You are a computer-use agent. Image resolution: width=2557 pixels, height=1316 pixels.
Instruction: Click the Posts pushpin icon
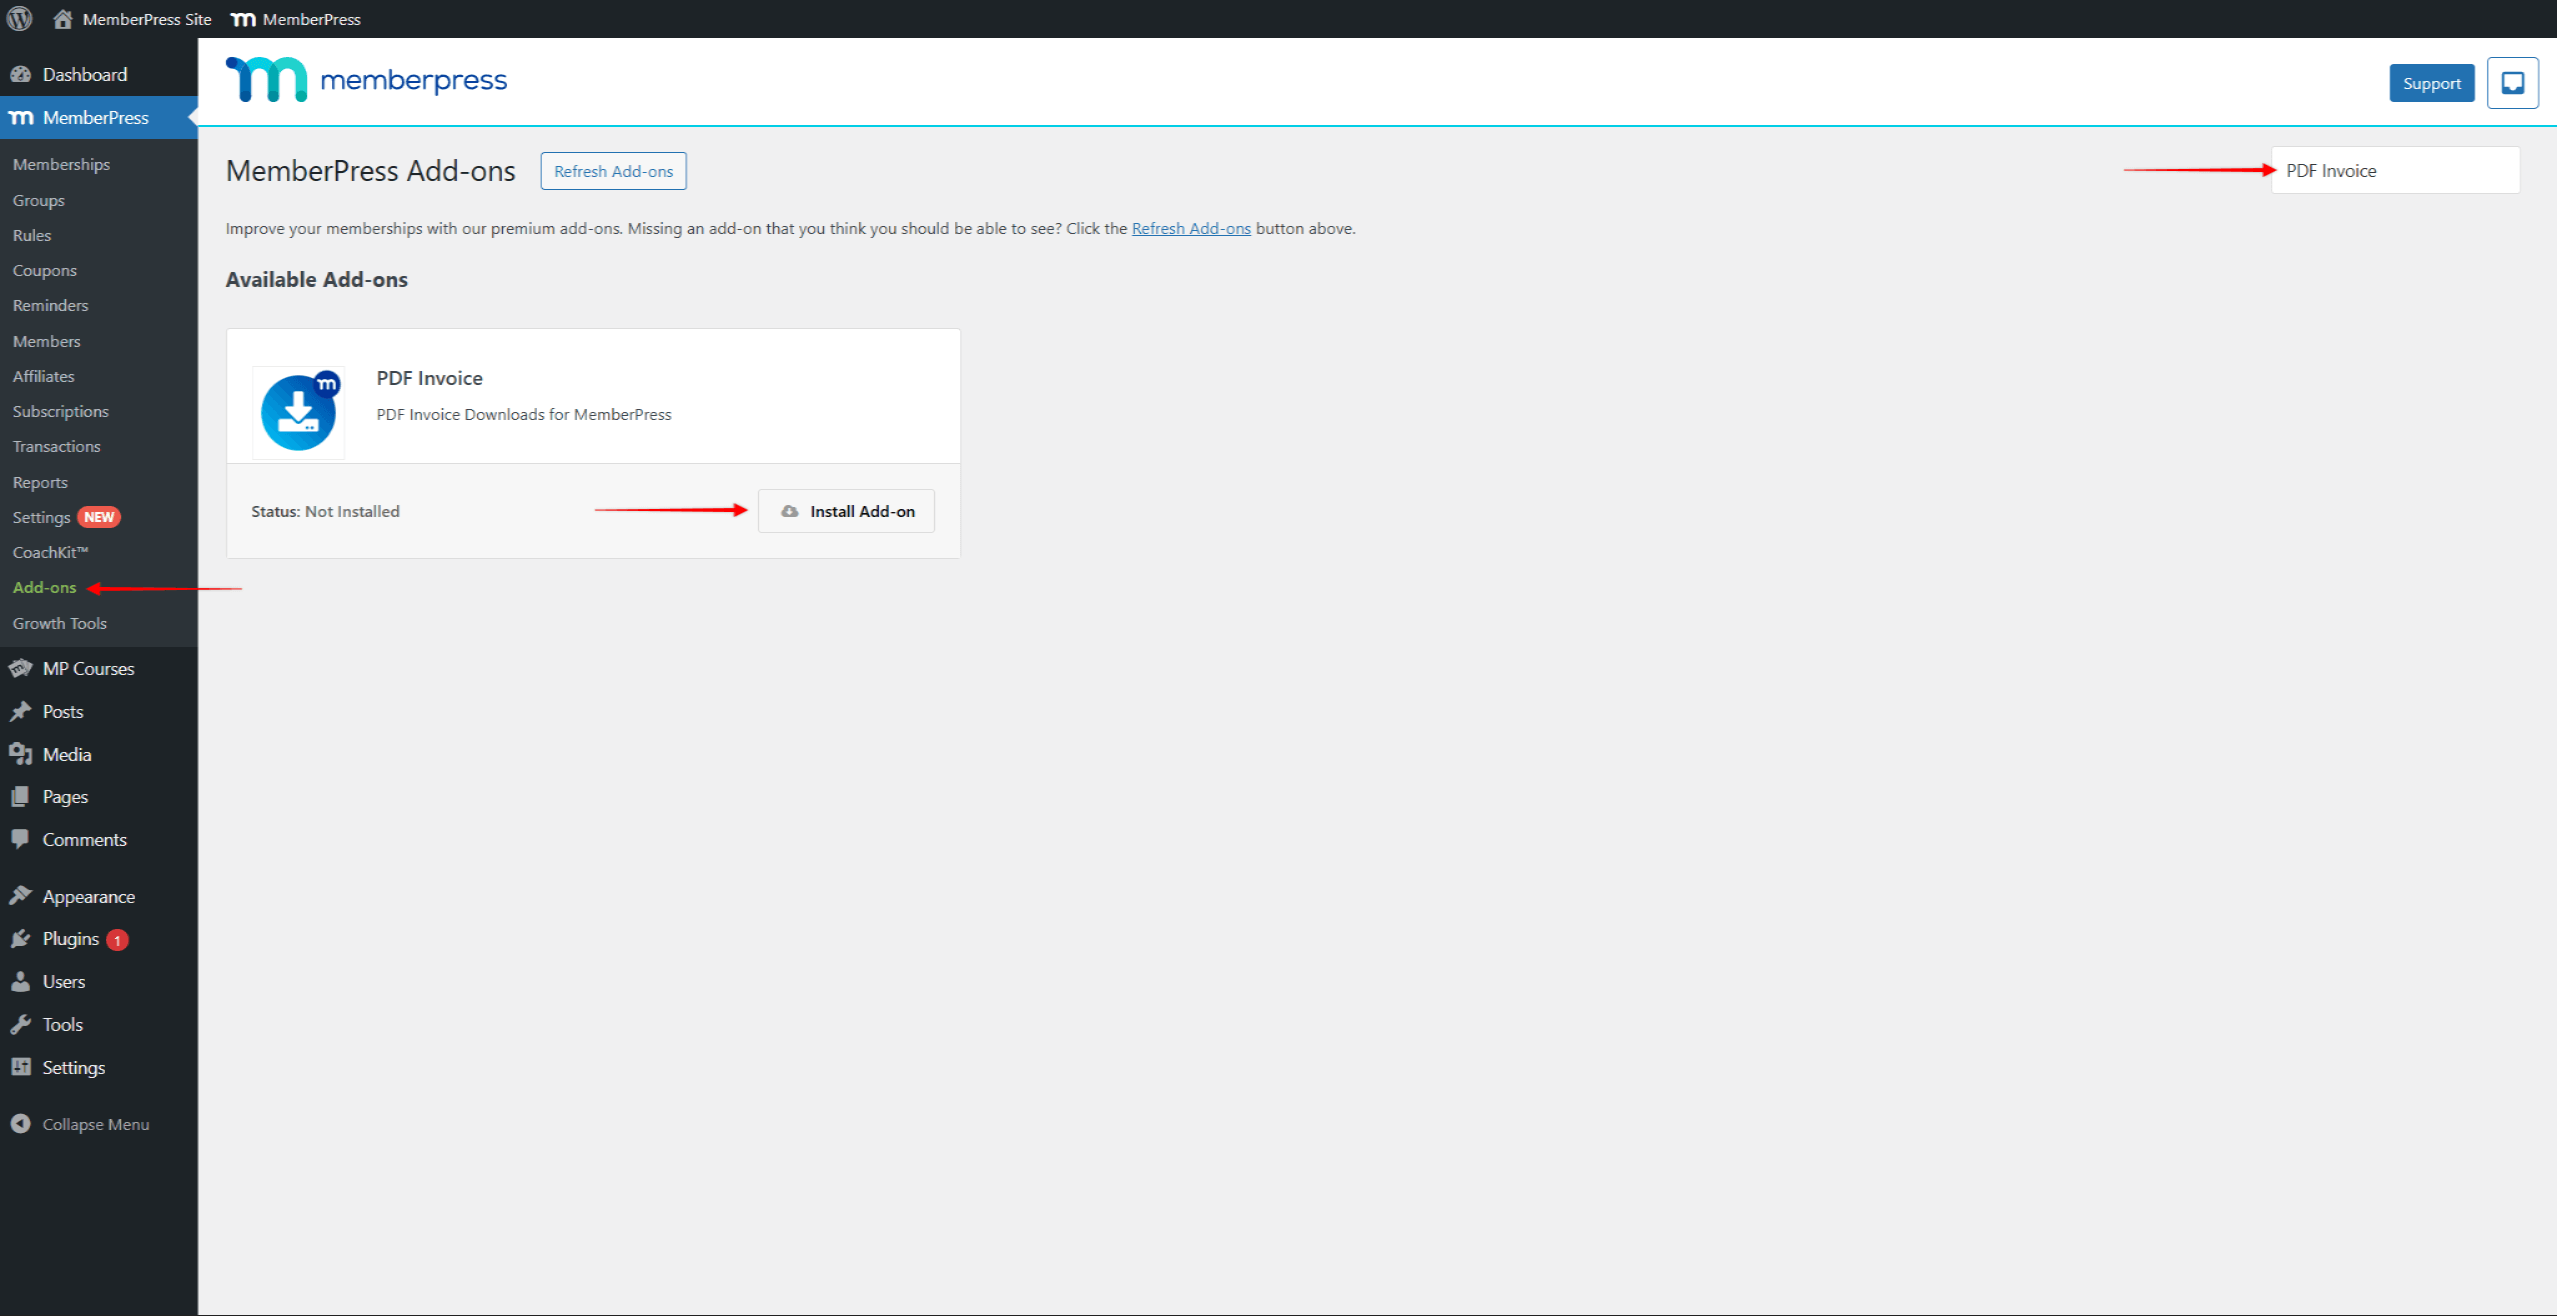20,712
